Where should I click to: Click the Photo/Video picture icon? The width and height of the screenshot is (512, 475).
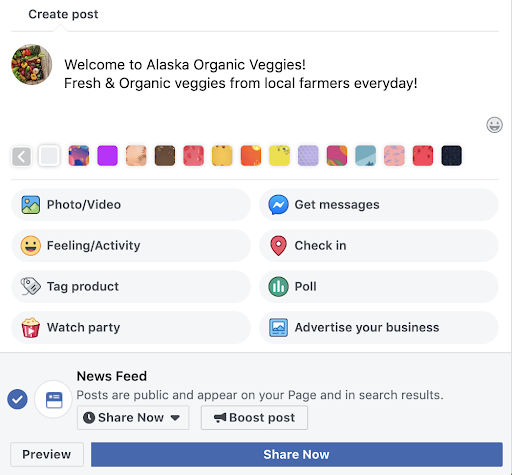tap(31, 205)
